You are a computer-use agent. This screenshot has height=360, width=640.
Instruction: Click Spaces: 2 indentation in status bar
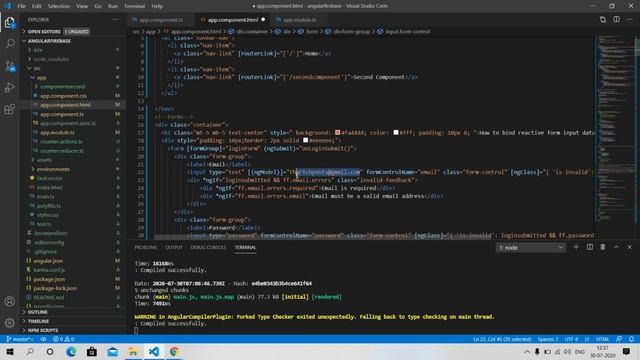548,339
